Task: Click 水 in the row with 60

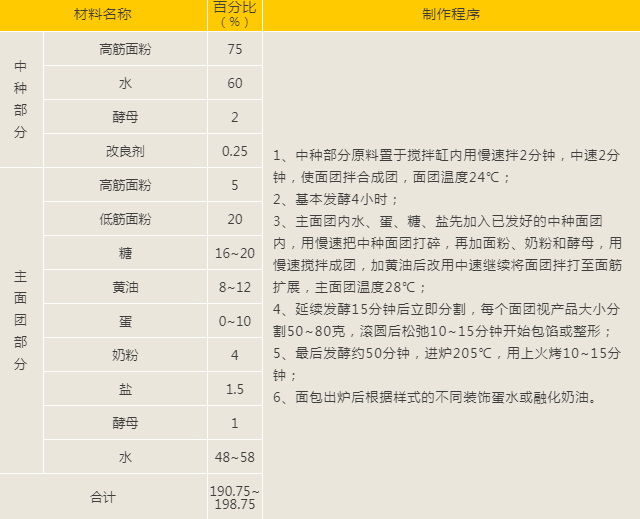Action: point(125,83)
